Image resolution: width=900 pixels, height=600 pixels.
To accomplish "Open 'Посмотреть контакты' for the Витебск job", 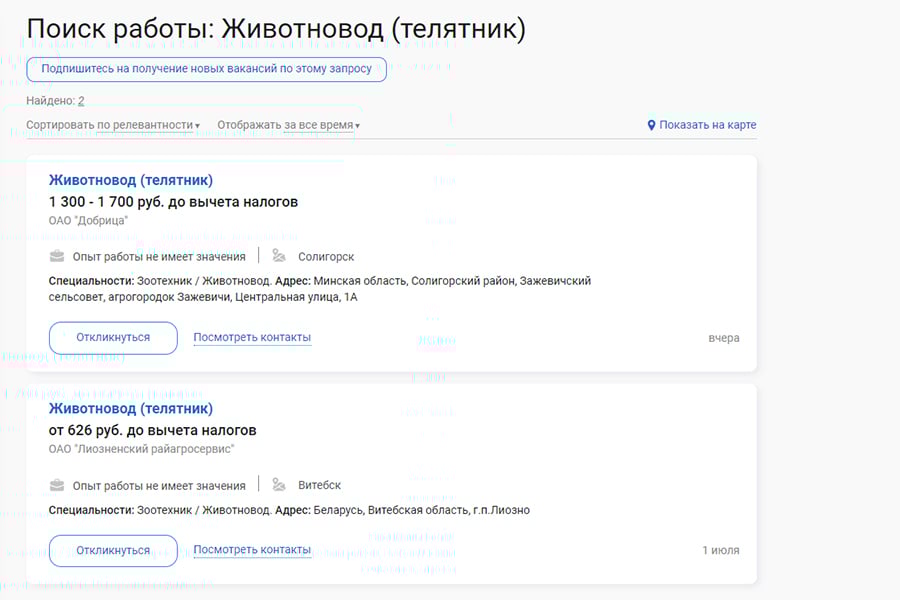I will tap(252, 550).
